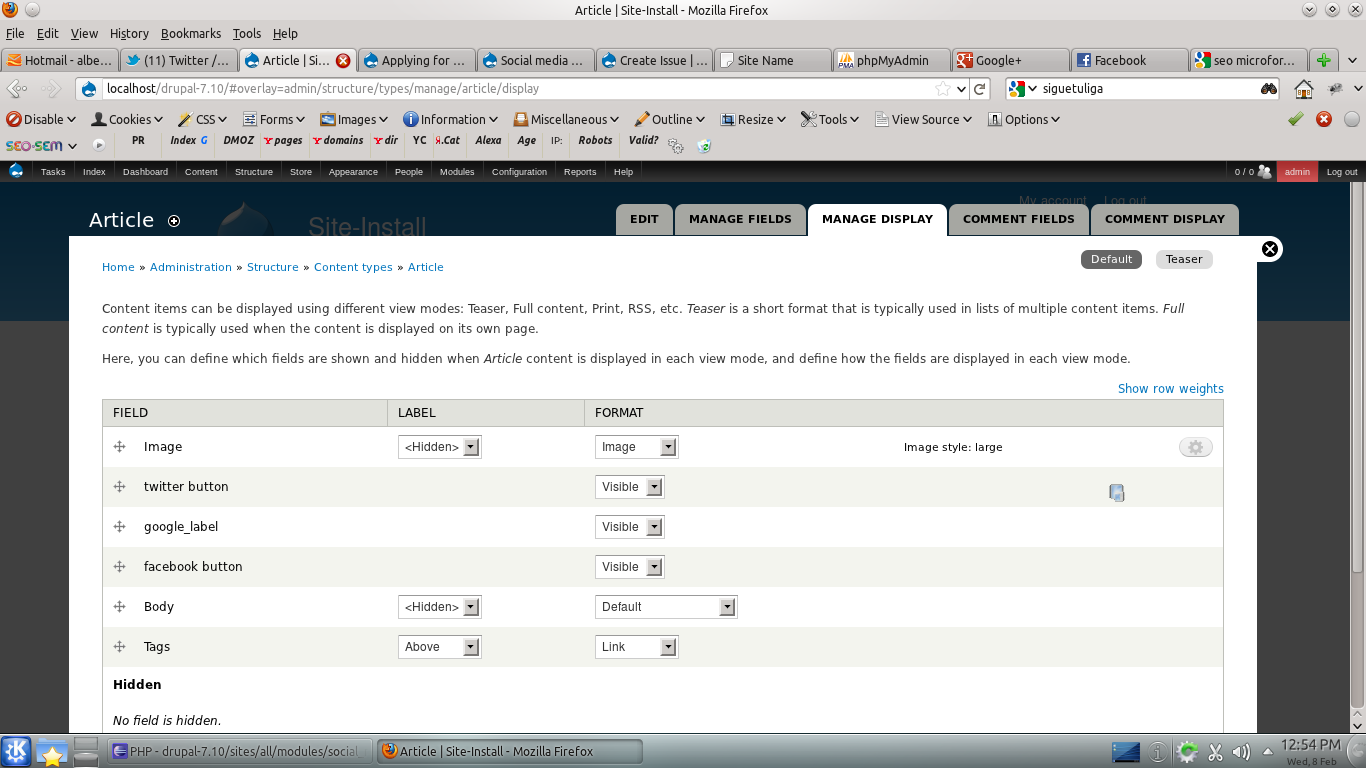Image resolution: width=1366 pixels, height=768 pixels.
Task: Reload the page with the refresh icon
Action: (x=980, y=88)
